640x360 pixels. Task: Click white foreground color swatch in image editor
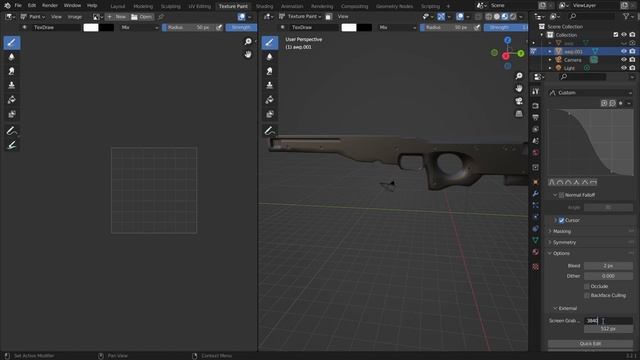pyautogui.click(x=91, y=27)
